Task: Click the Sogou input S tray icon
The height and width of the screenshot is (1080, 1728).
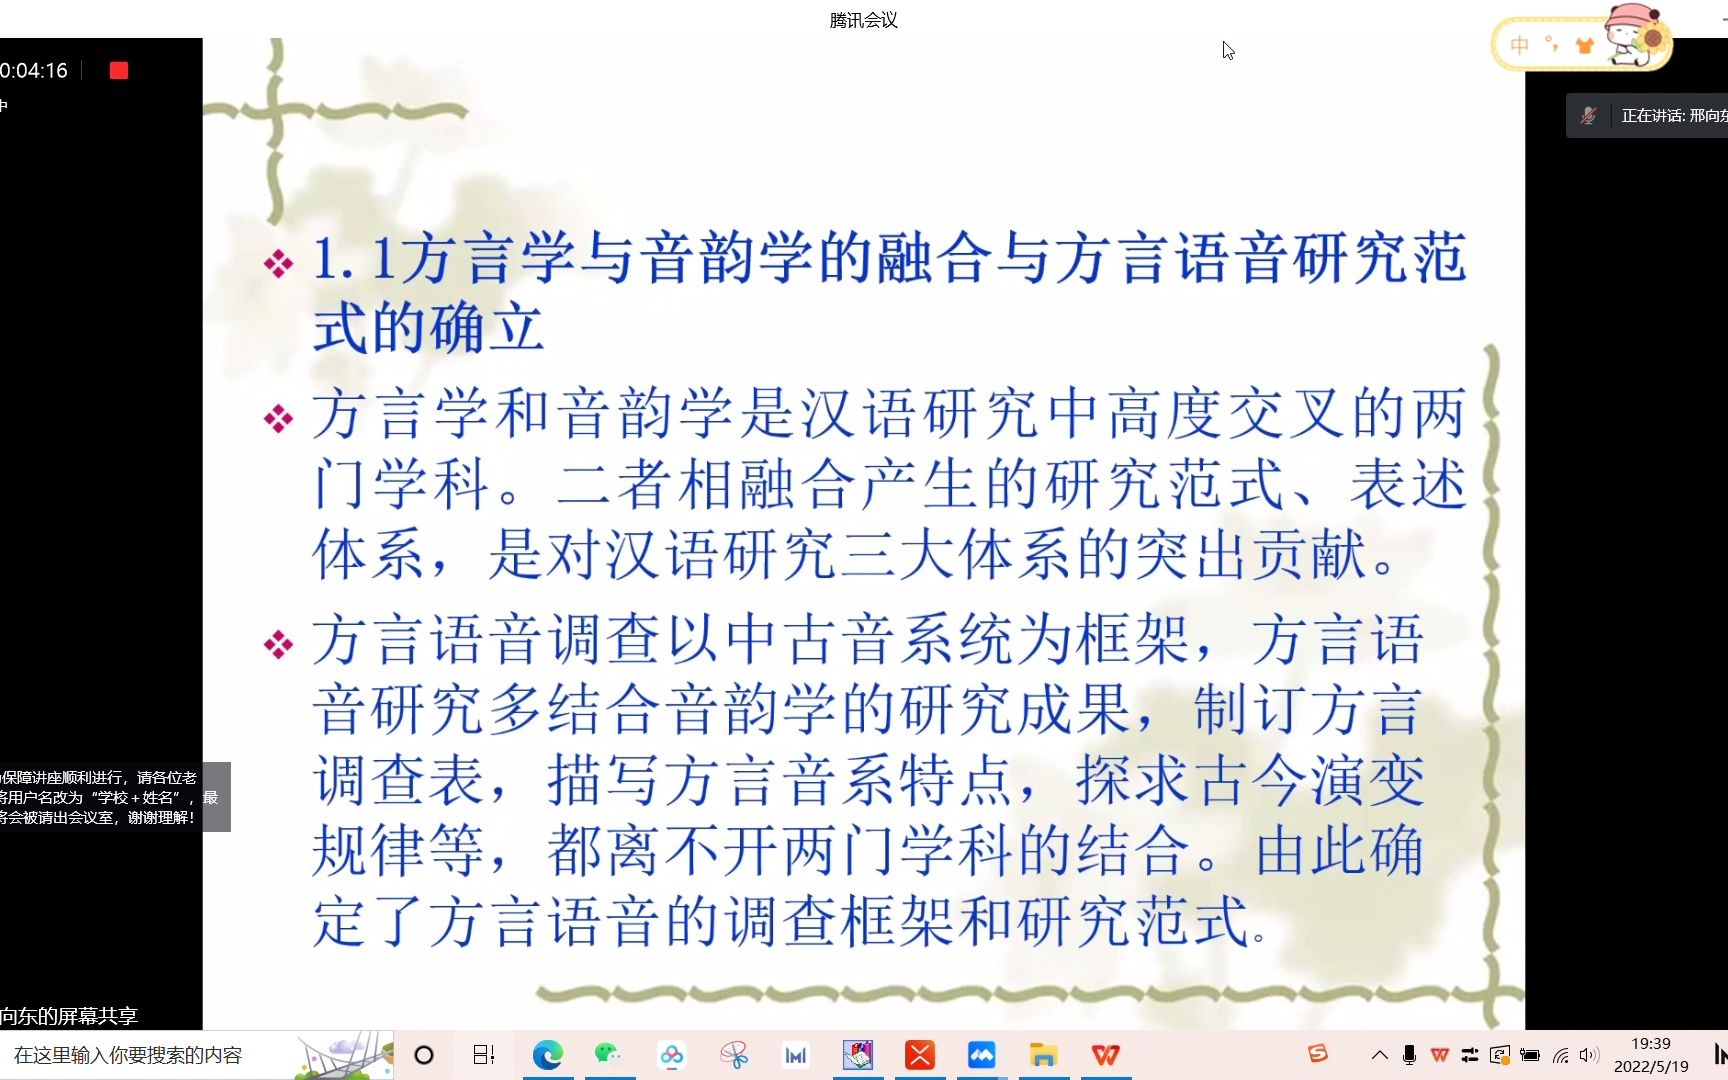Action: pyautogui.click(x=1318, y=1054)
